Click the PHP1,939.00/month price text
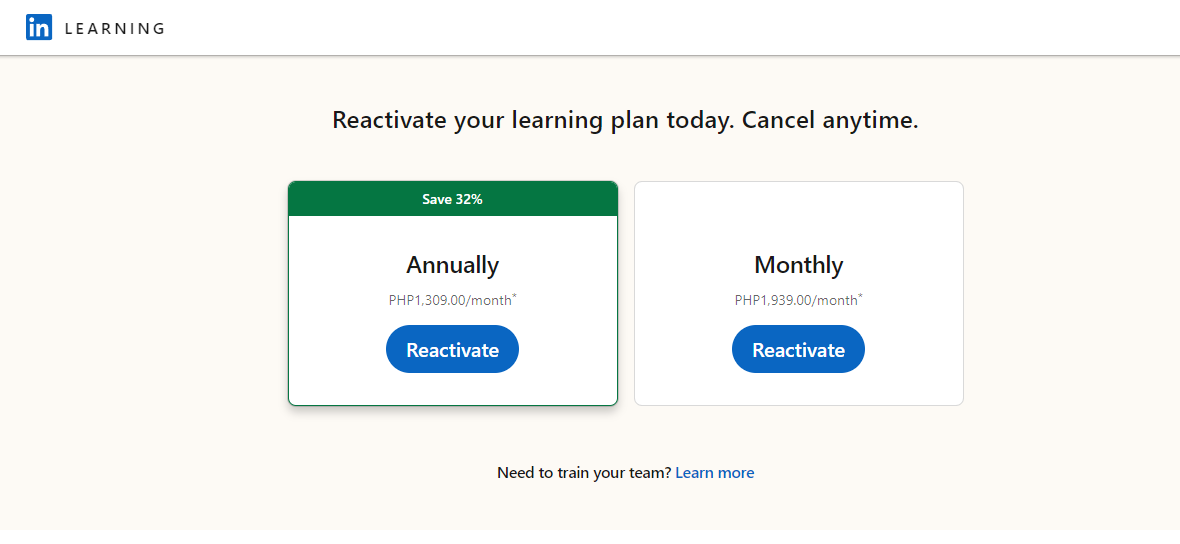The image size is (1180, 544). [795, 300]
